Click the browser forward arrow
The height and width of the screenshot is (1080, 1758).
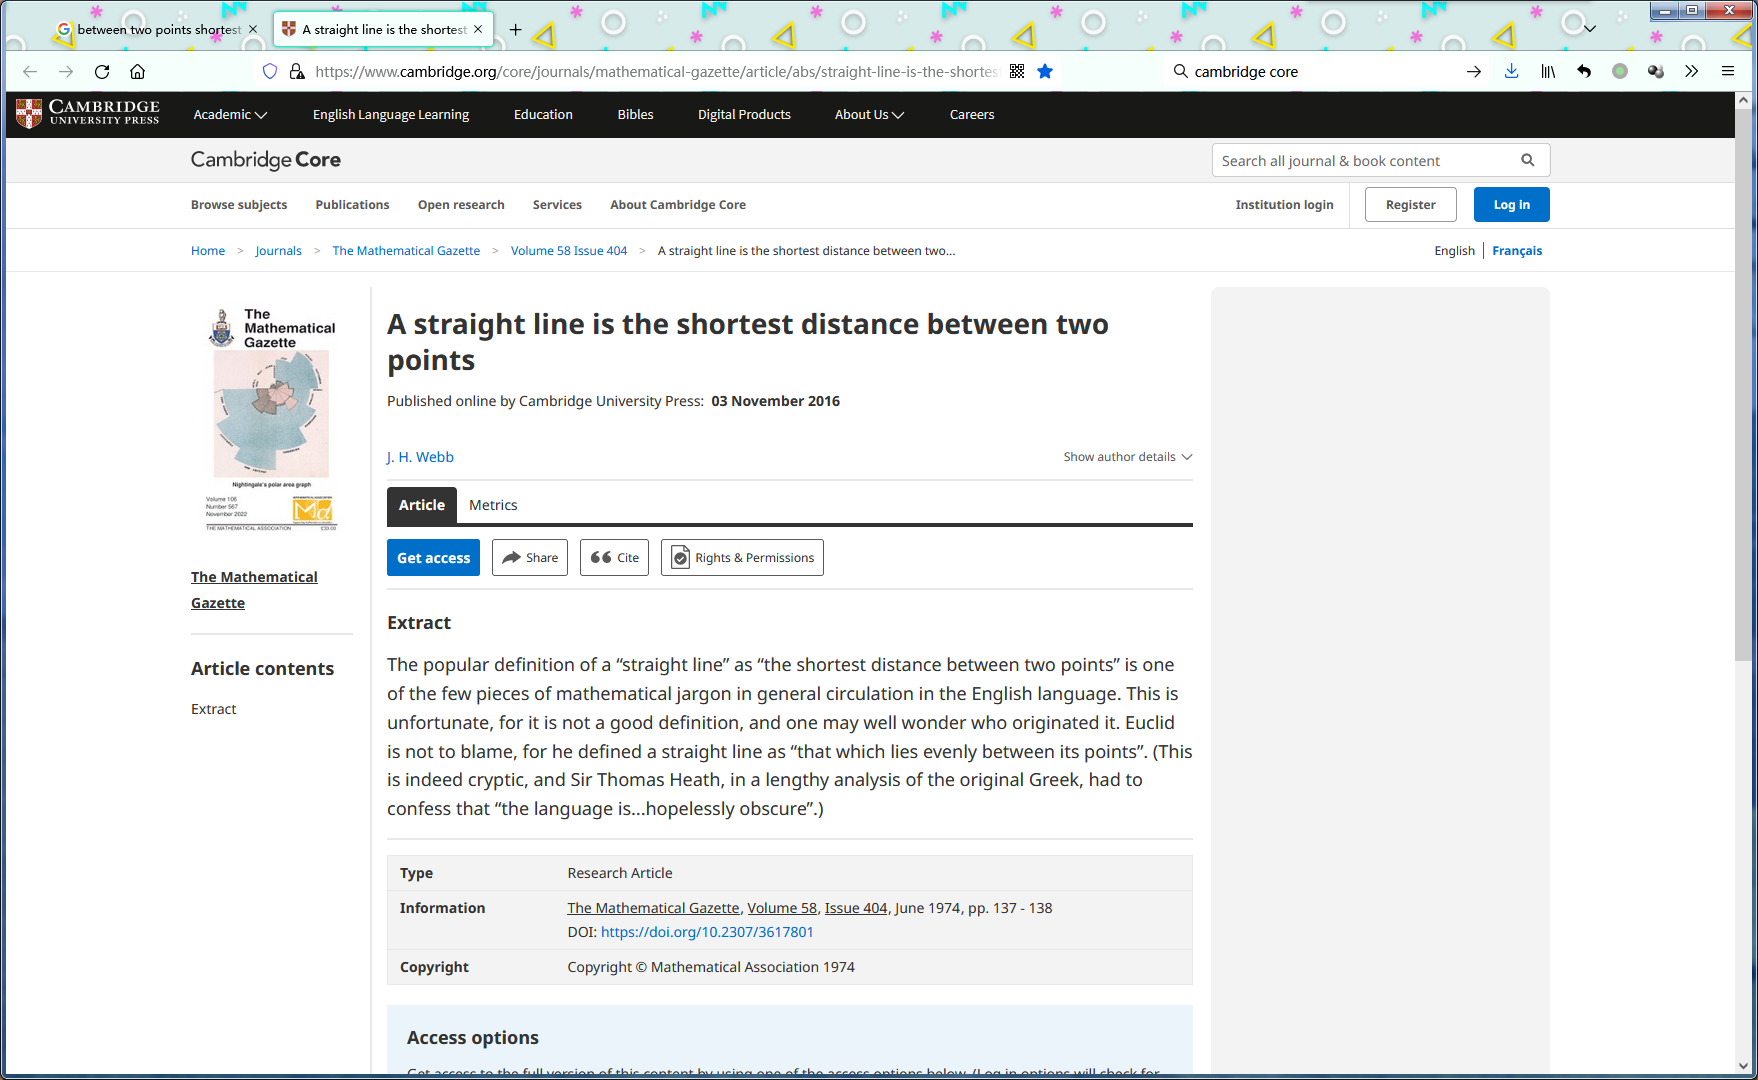(x=66, y=72)
